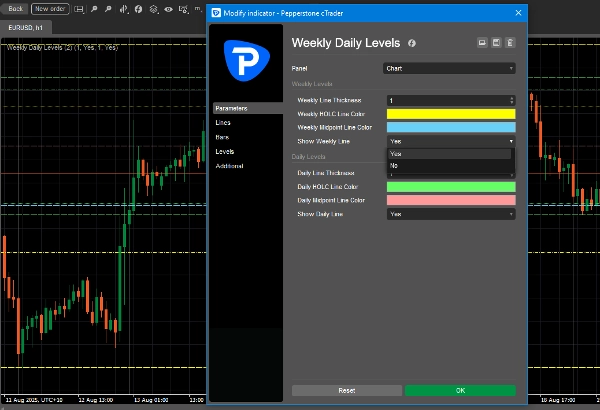Click the Weekly Daily Levels chart indicator label
Viewport: 600px width, 410px height.
(62, 47)
